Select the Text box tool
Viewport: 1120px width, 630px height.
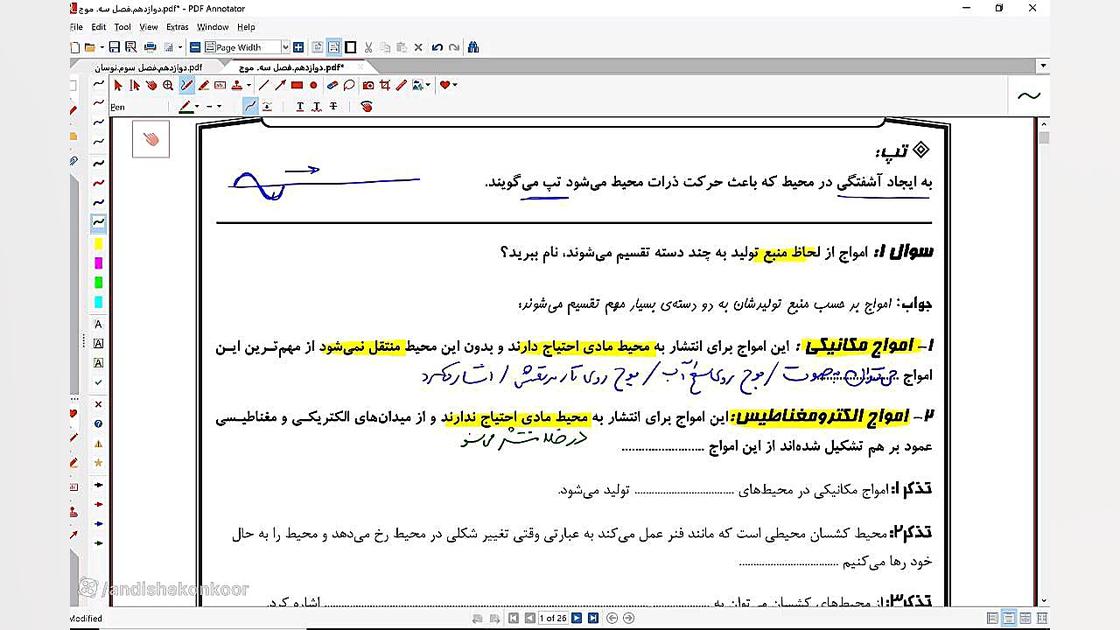[x=220, y=85]
